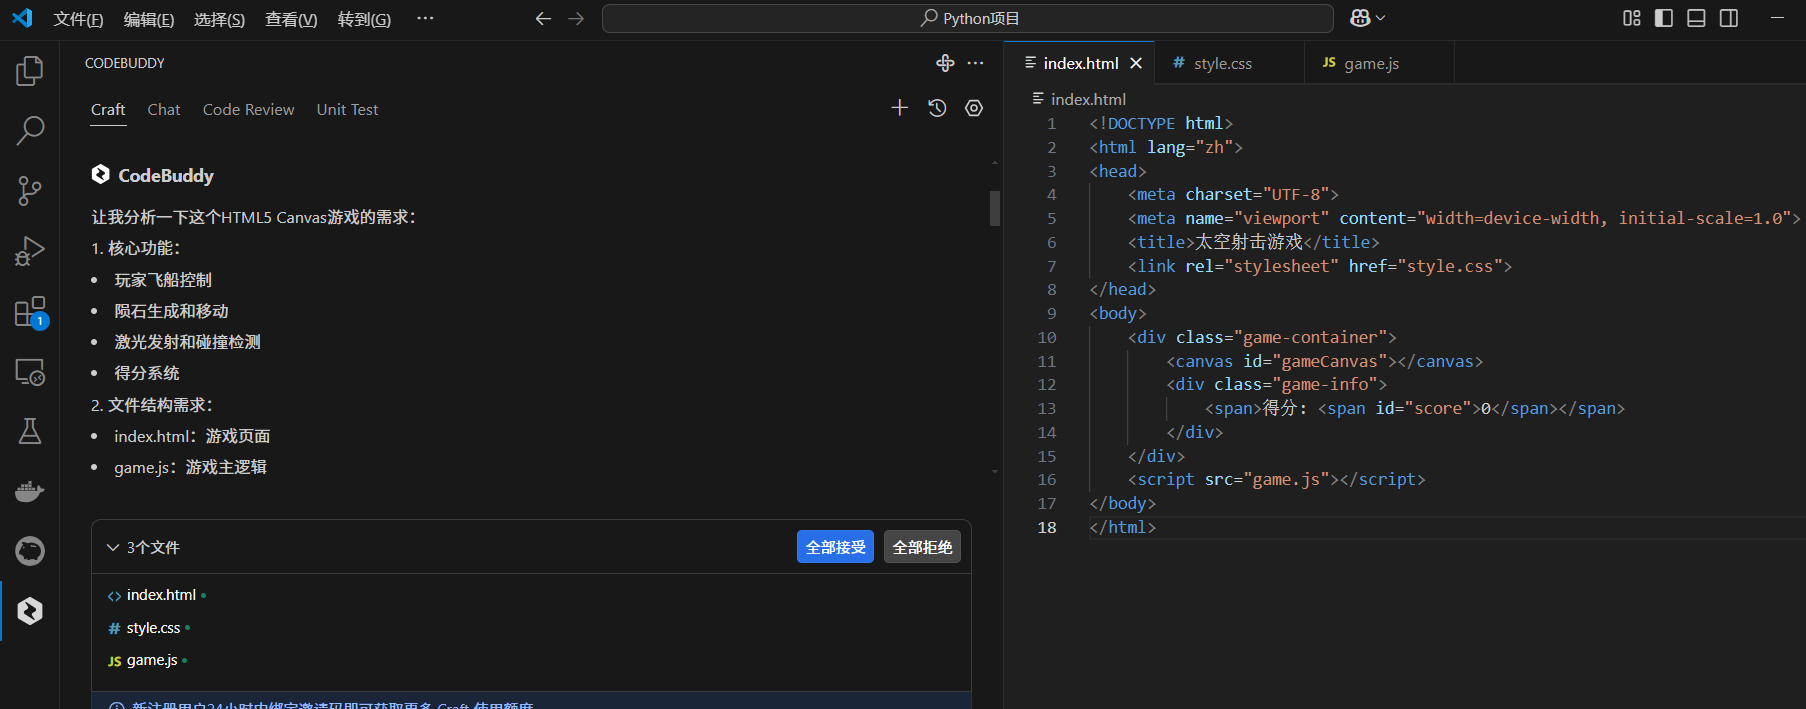1806x709 pixels.
Task: Navigate forward with the right arrow
Action: 576,18
